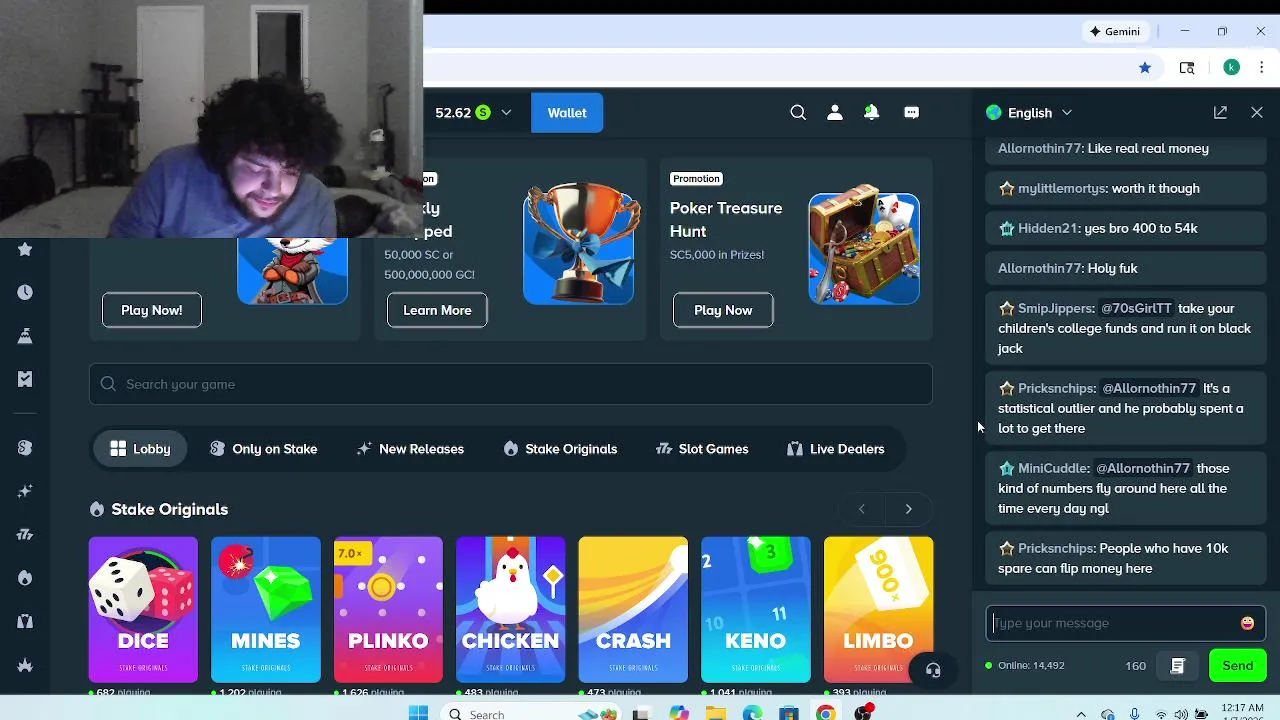
Task: Open Gemini in Chrome title bar
Action: click(x=1115, y=31)
